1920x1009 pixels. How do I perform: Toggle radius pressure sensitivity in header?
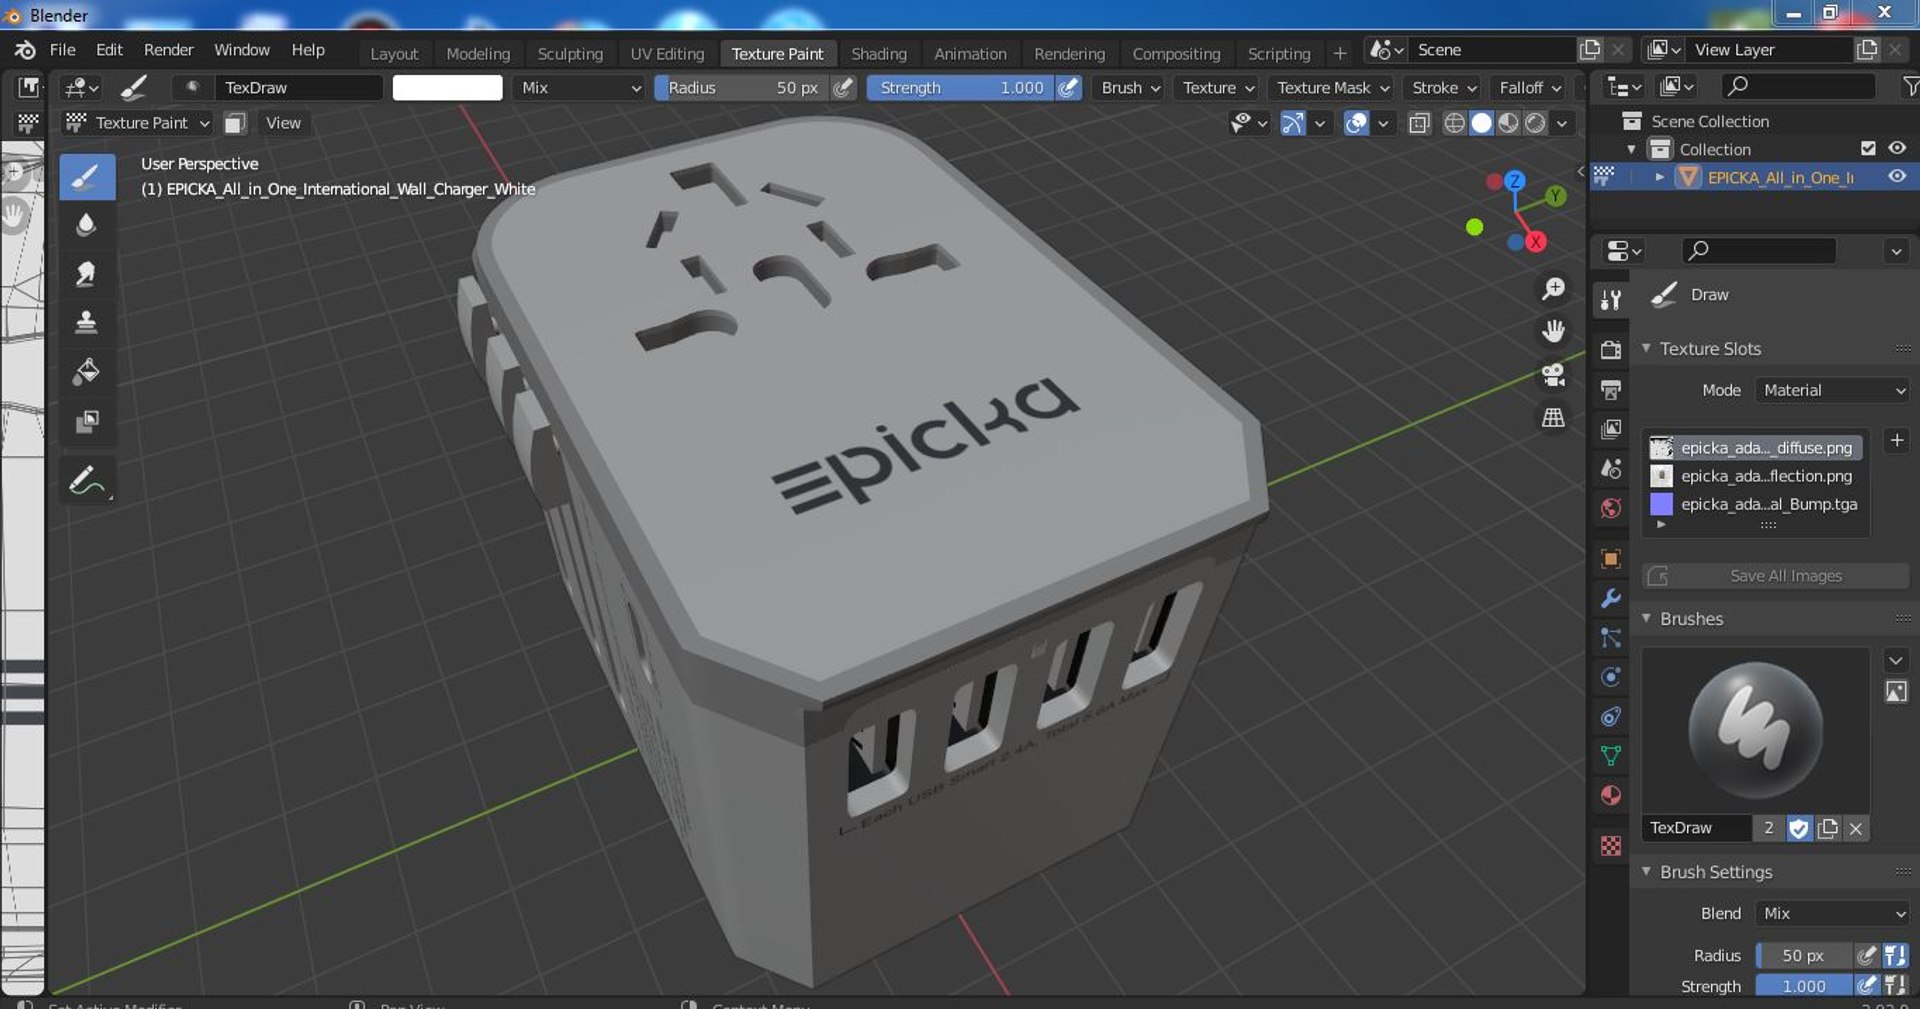844,88
